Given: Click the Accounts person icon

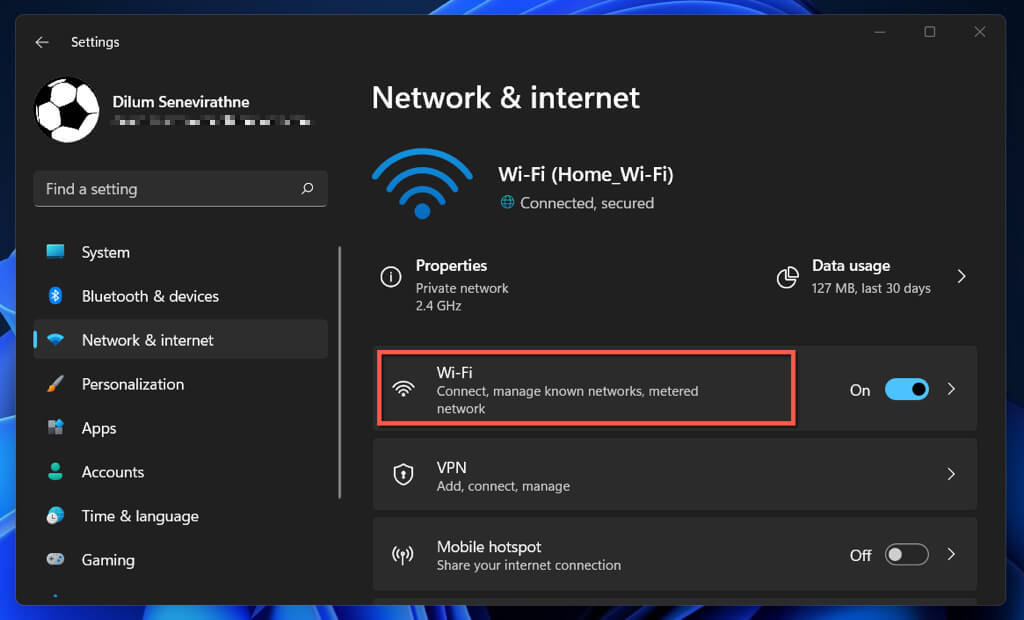Looking at the screenshot, I should tap(56, 472).
